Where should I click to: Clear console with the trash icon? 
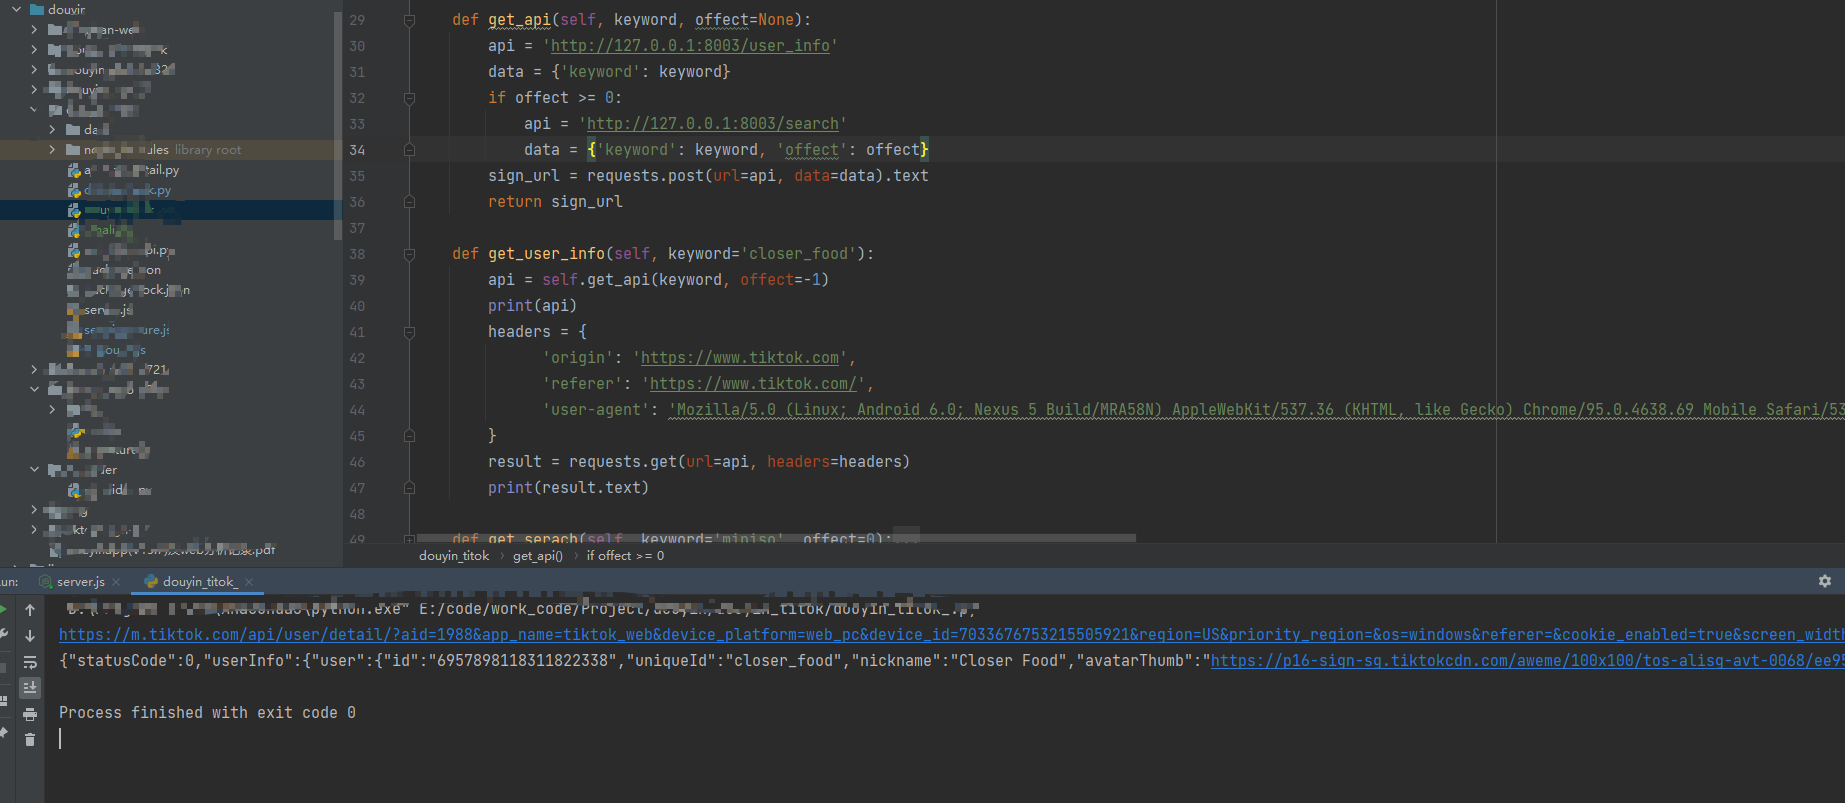point(30,740)
